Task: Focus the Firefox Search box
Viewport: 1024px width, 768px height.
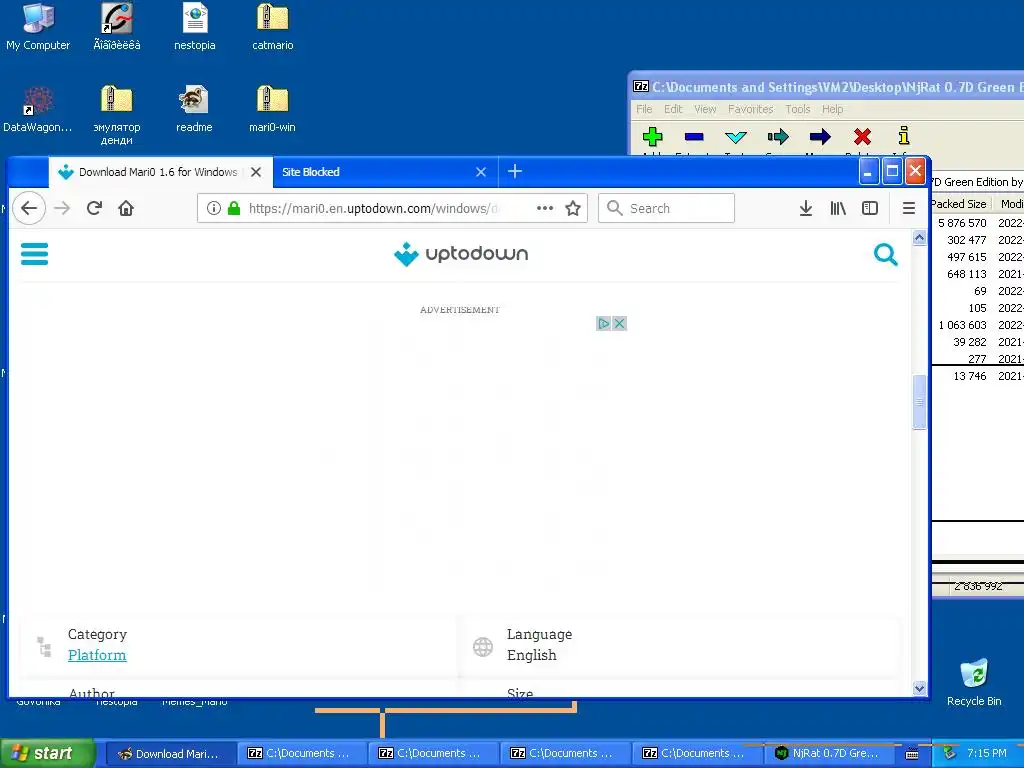Action: [x=666, y=208]
